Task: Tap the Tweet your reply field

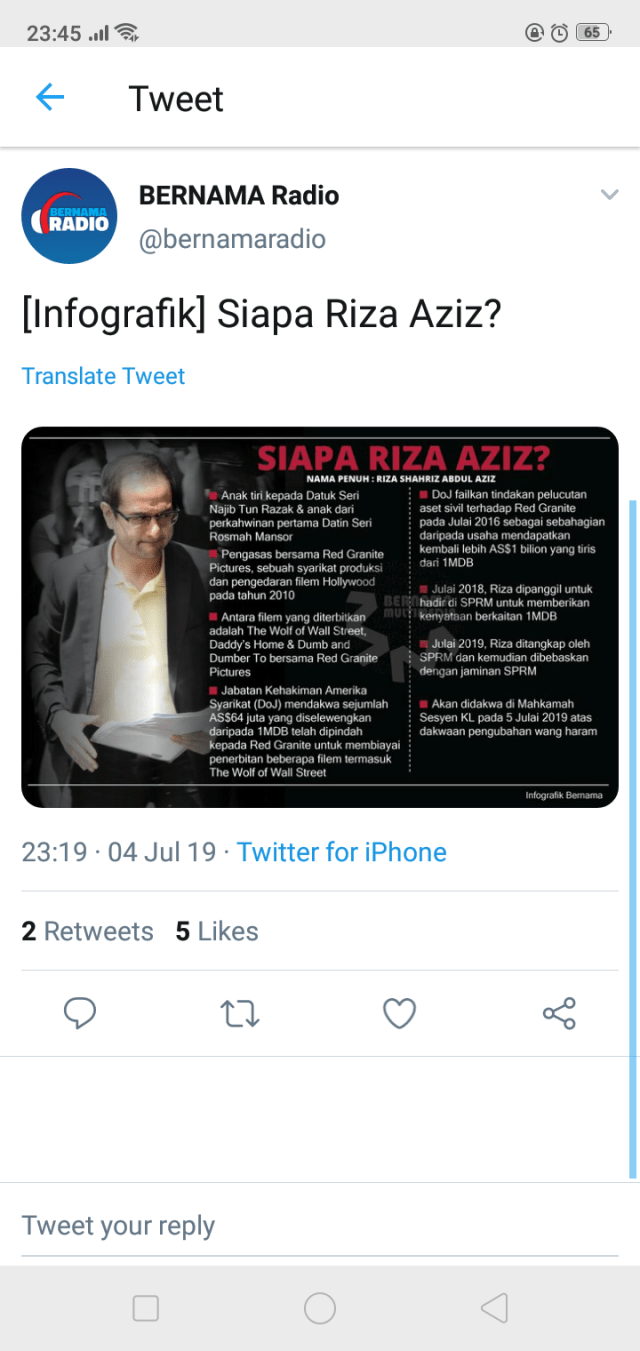Action: (x=320, y=1226)
